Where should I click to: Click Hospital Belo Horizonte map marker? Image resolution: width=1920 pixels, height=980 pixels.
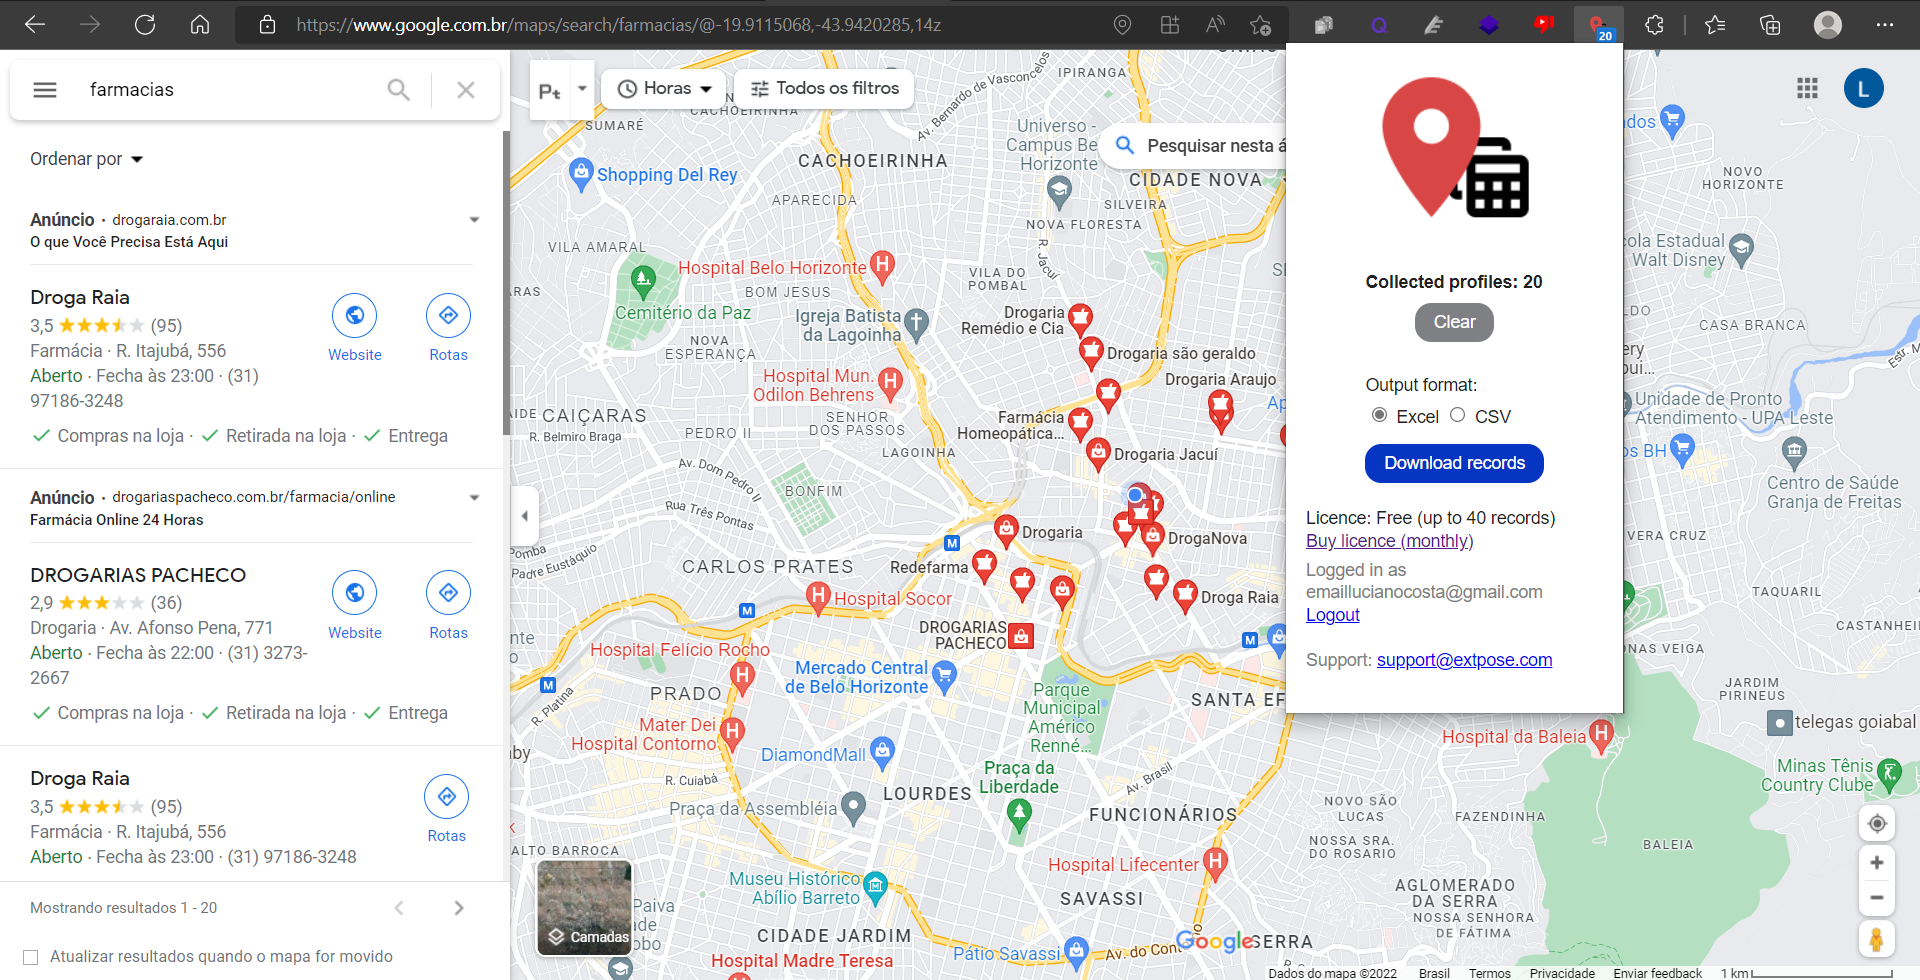[x=881, y=265]
